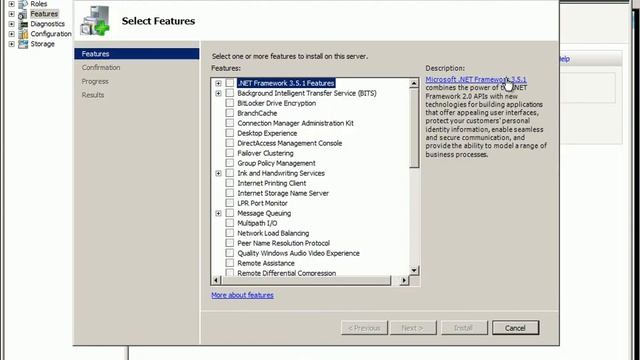Viewport: 640px width, 360px height.
Task: Check the Message Queuing checkbox
Action: pos(230,213)
